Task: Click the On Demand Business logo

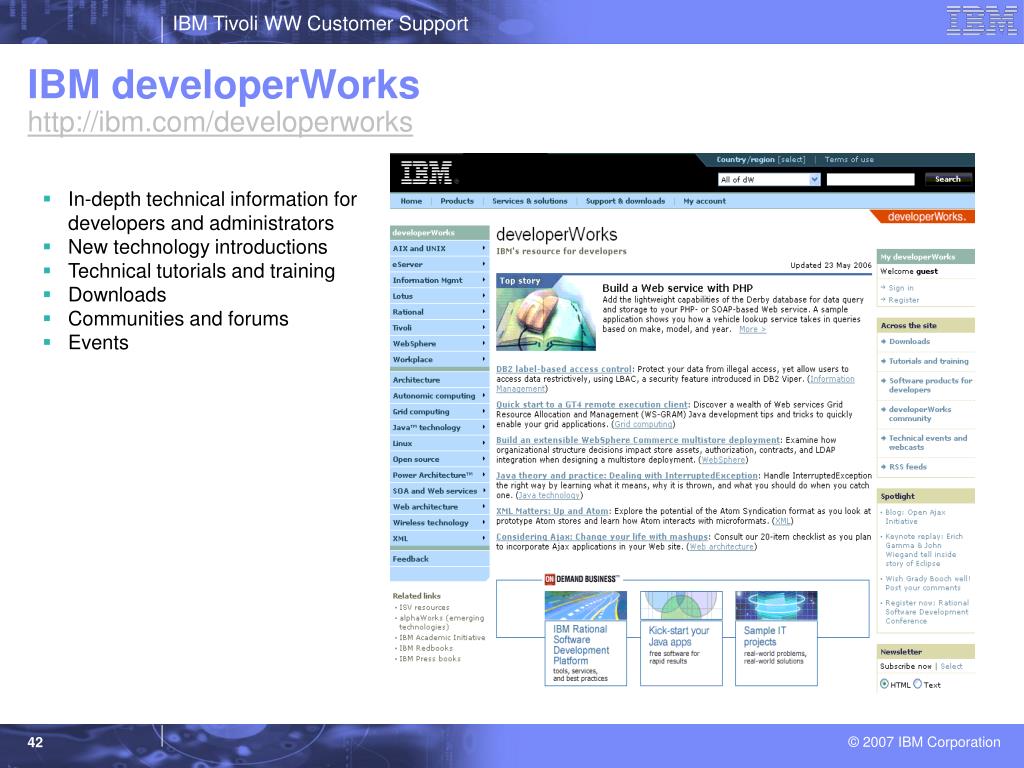Action: 581,579
